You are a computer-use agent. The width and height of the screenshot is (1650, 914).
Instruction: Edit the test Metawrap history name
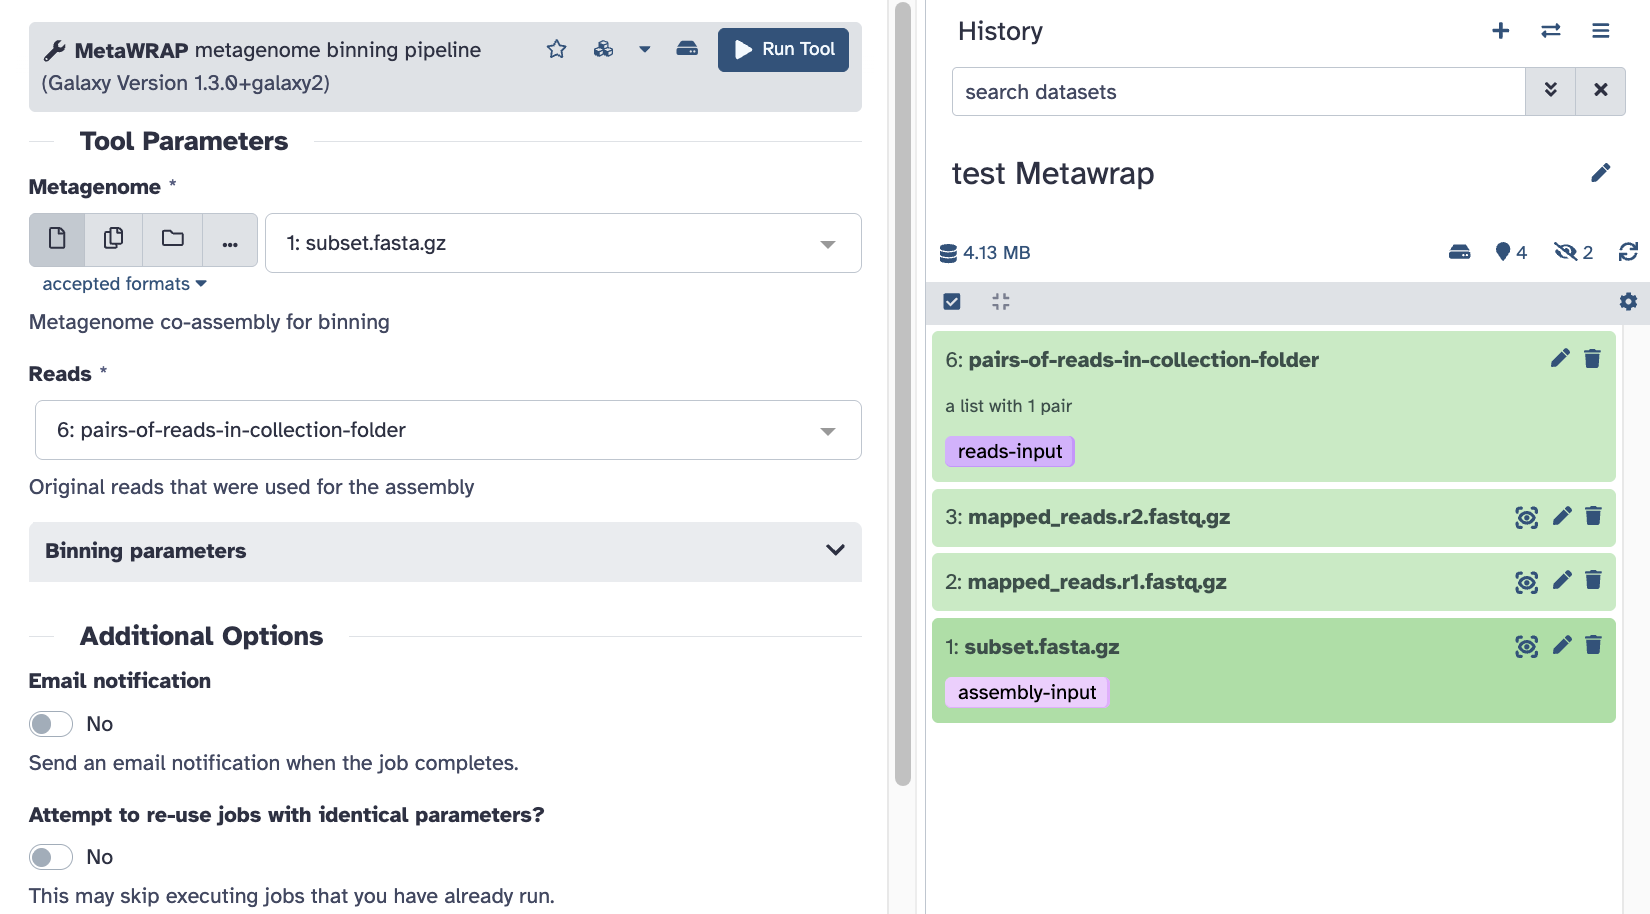pos(1600,173)
